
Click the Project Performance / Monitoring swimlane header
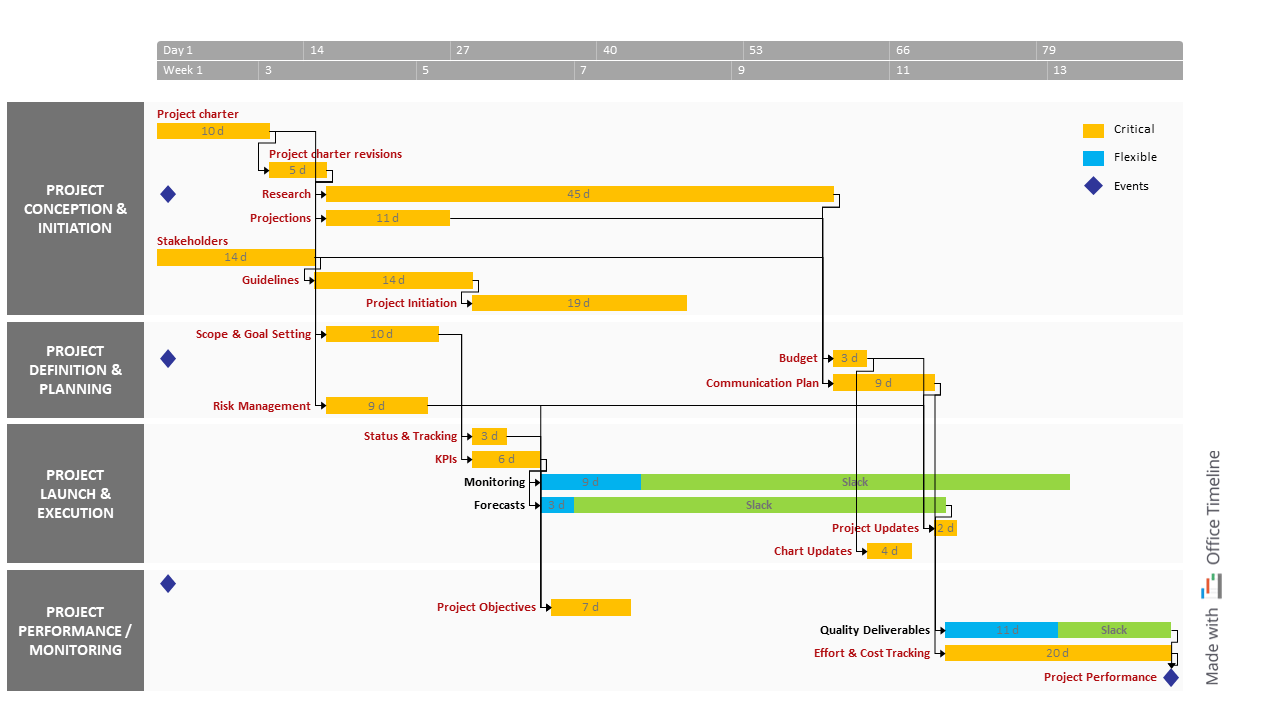[75, 631]
